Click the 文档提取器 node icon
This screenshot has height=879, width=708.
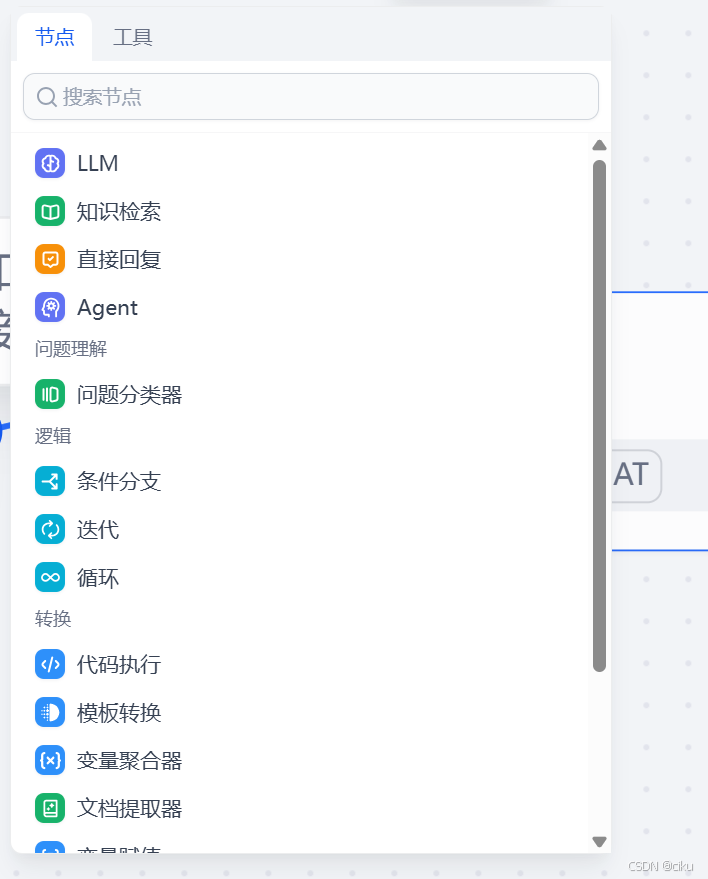[50, 808]
